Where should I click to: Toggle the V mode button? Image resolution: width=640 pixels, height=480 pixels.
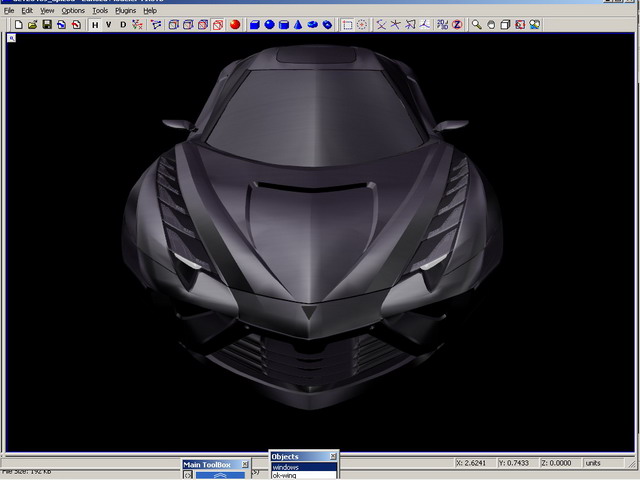[x=109, y=24]
